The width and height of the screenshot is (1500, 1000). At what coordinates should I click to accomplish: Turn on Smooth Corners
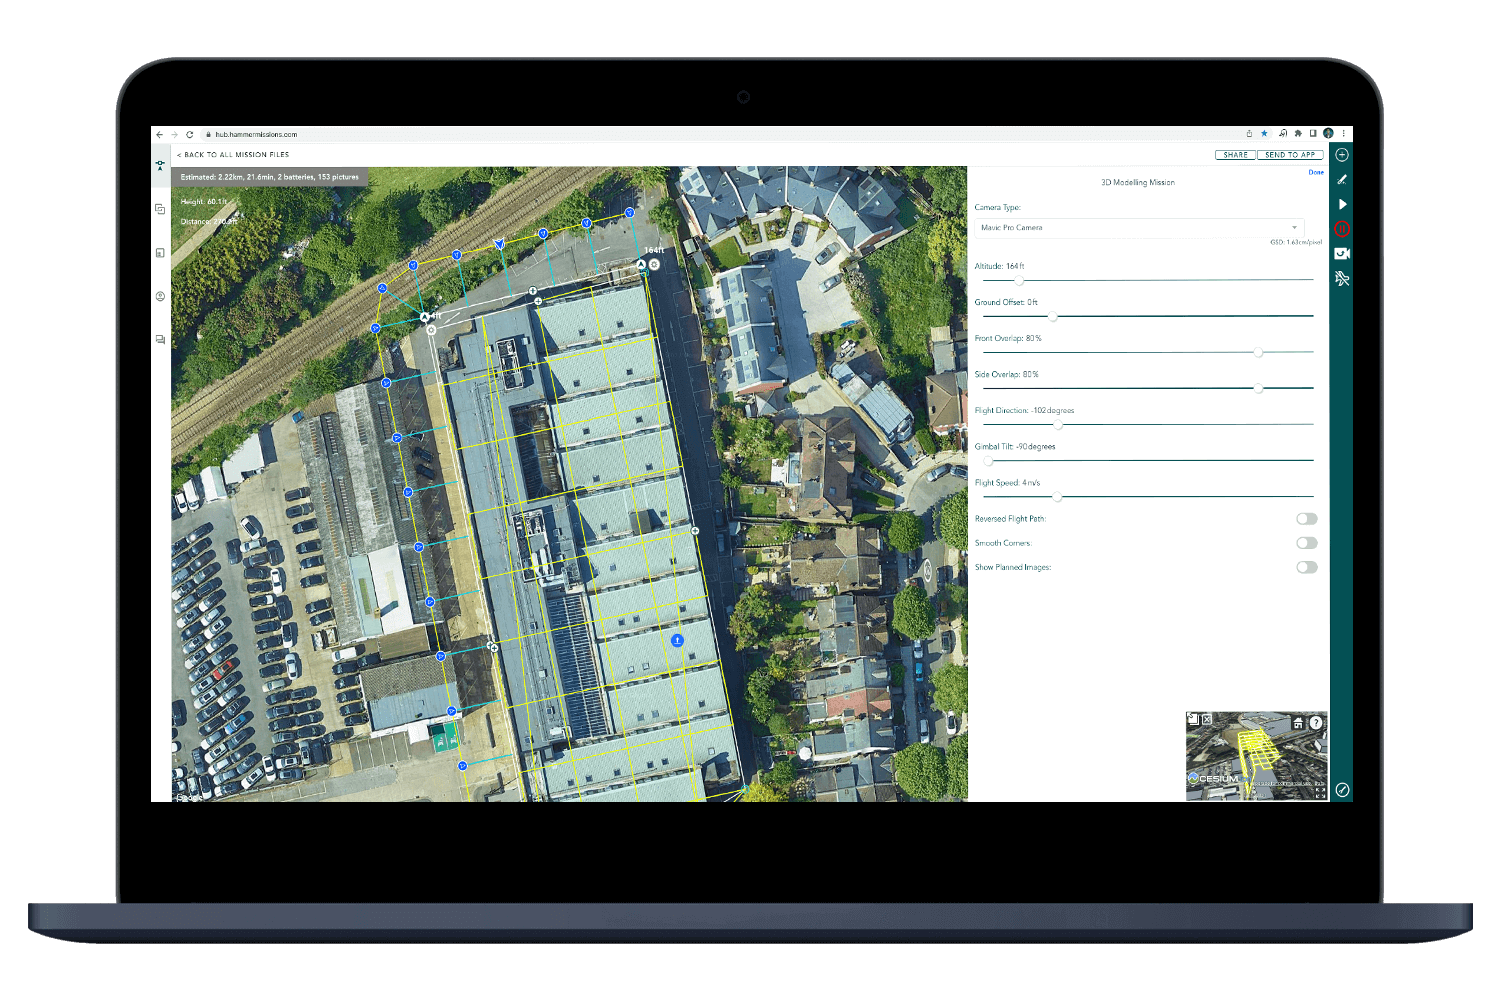pos(1307,542)
